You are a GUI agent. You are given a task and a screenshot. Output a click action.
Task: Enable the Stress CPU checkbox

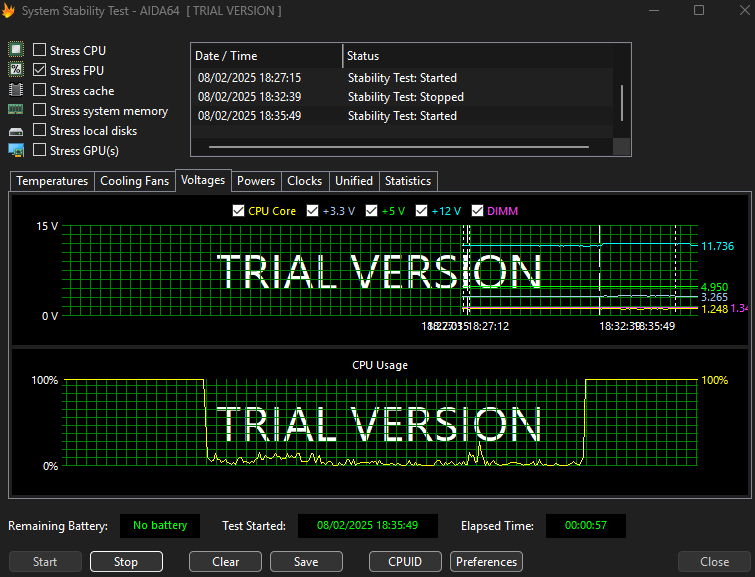coord(39,50)
